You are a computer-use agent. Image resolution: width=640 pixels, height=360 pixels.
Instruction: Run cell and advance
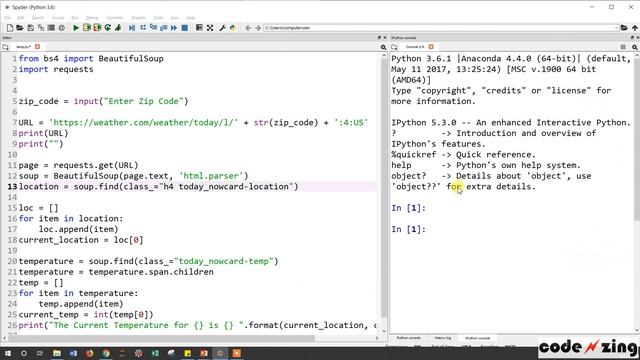[x=97, y=28]
